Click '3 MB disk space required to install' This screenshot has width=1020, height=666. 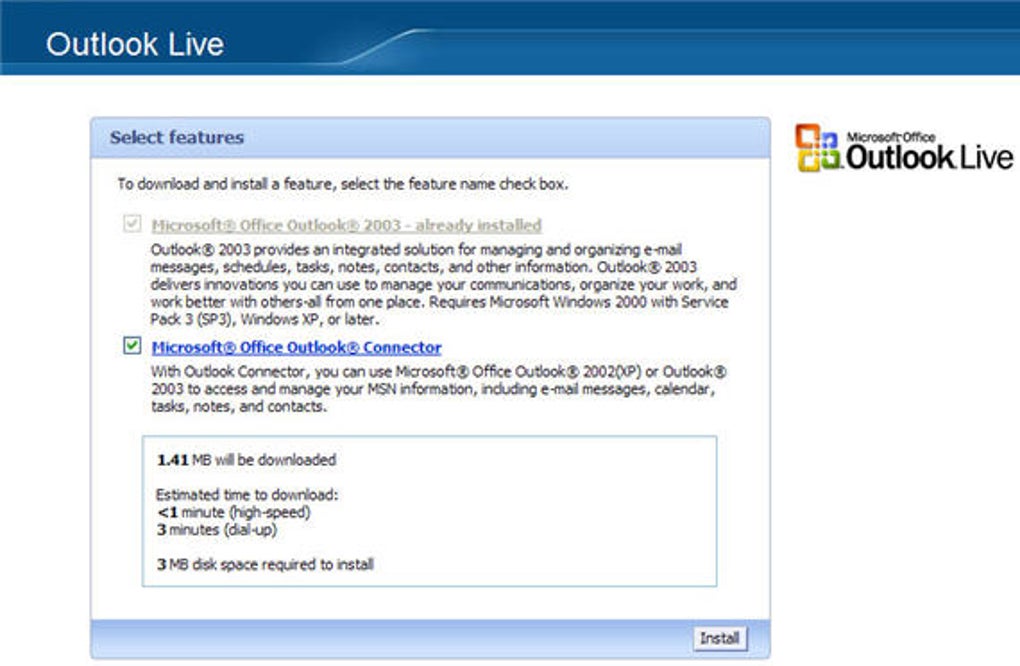click(x=265, y=565)
